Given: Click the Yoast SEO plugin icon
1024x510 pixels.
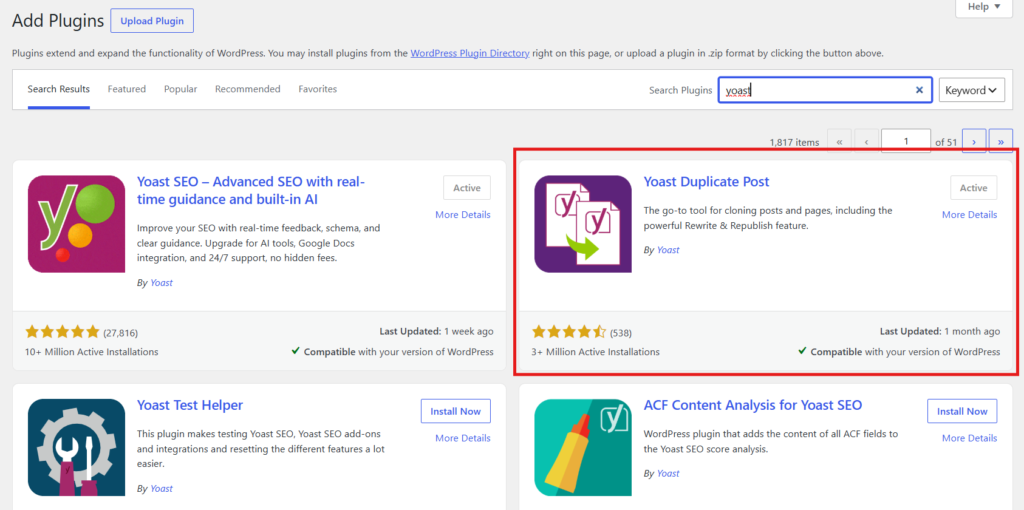Looking at the screenshot, I should (x=76, y=224).
